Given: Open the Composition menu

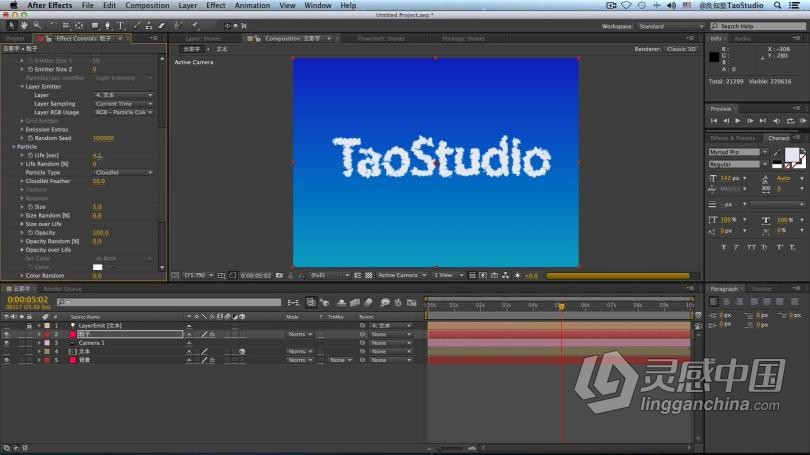Looking at the screenshot, I should click(147, 5).
